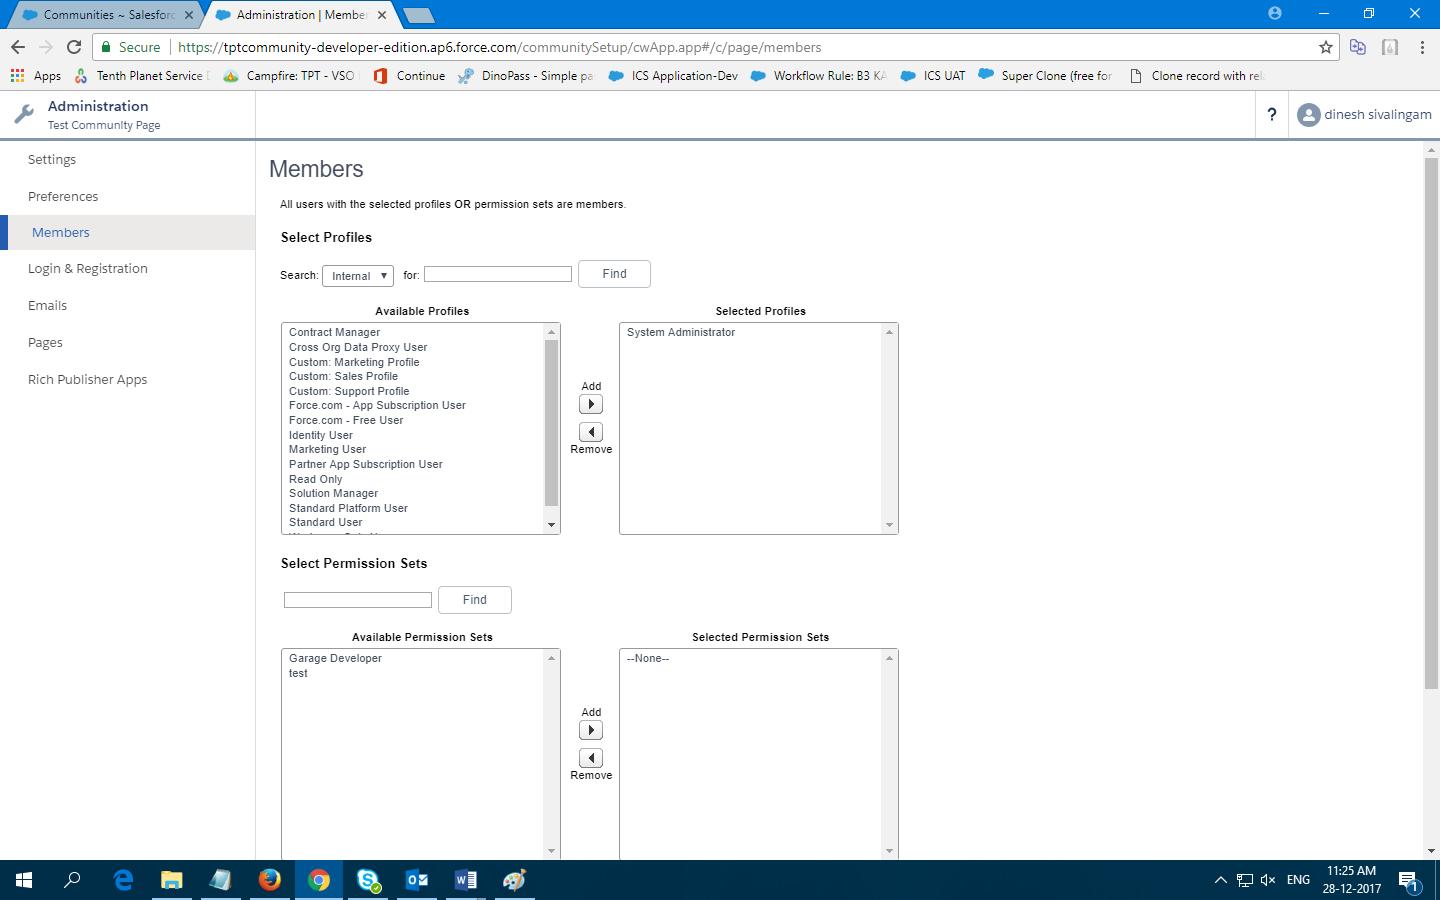Open Preferences in sidebar

tap(63, 196)
